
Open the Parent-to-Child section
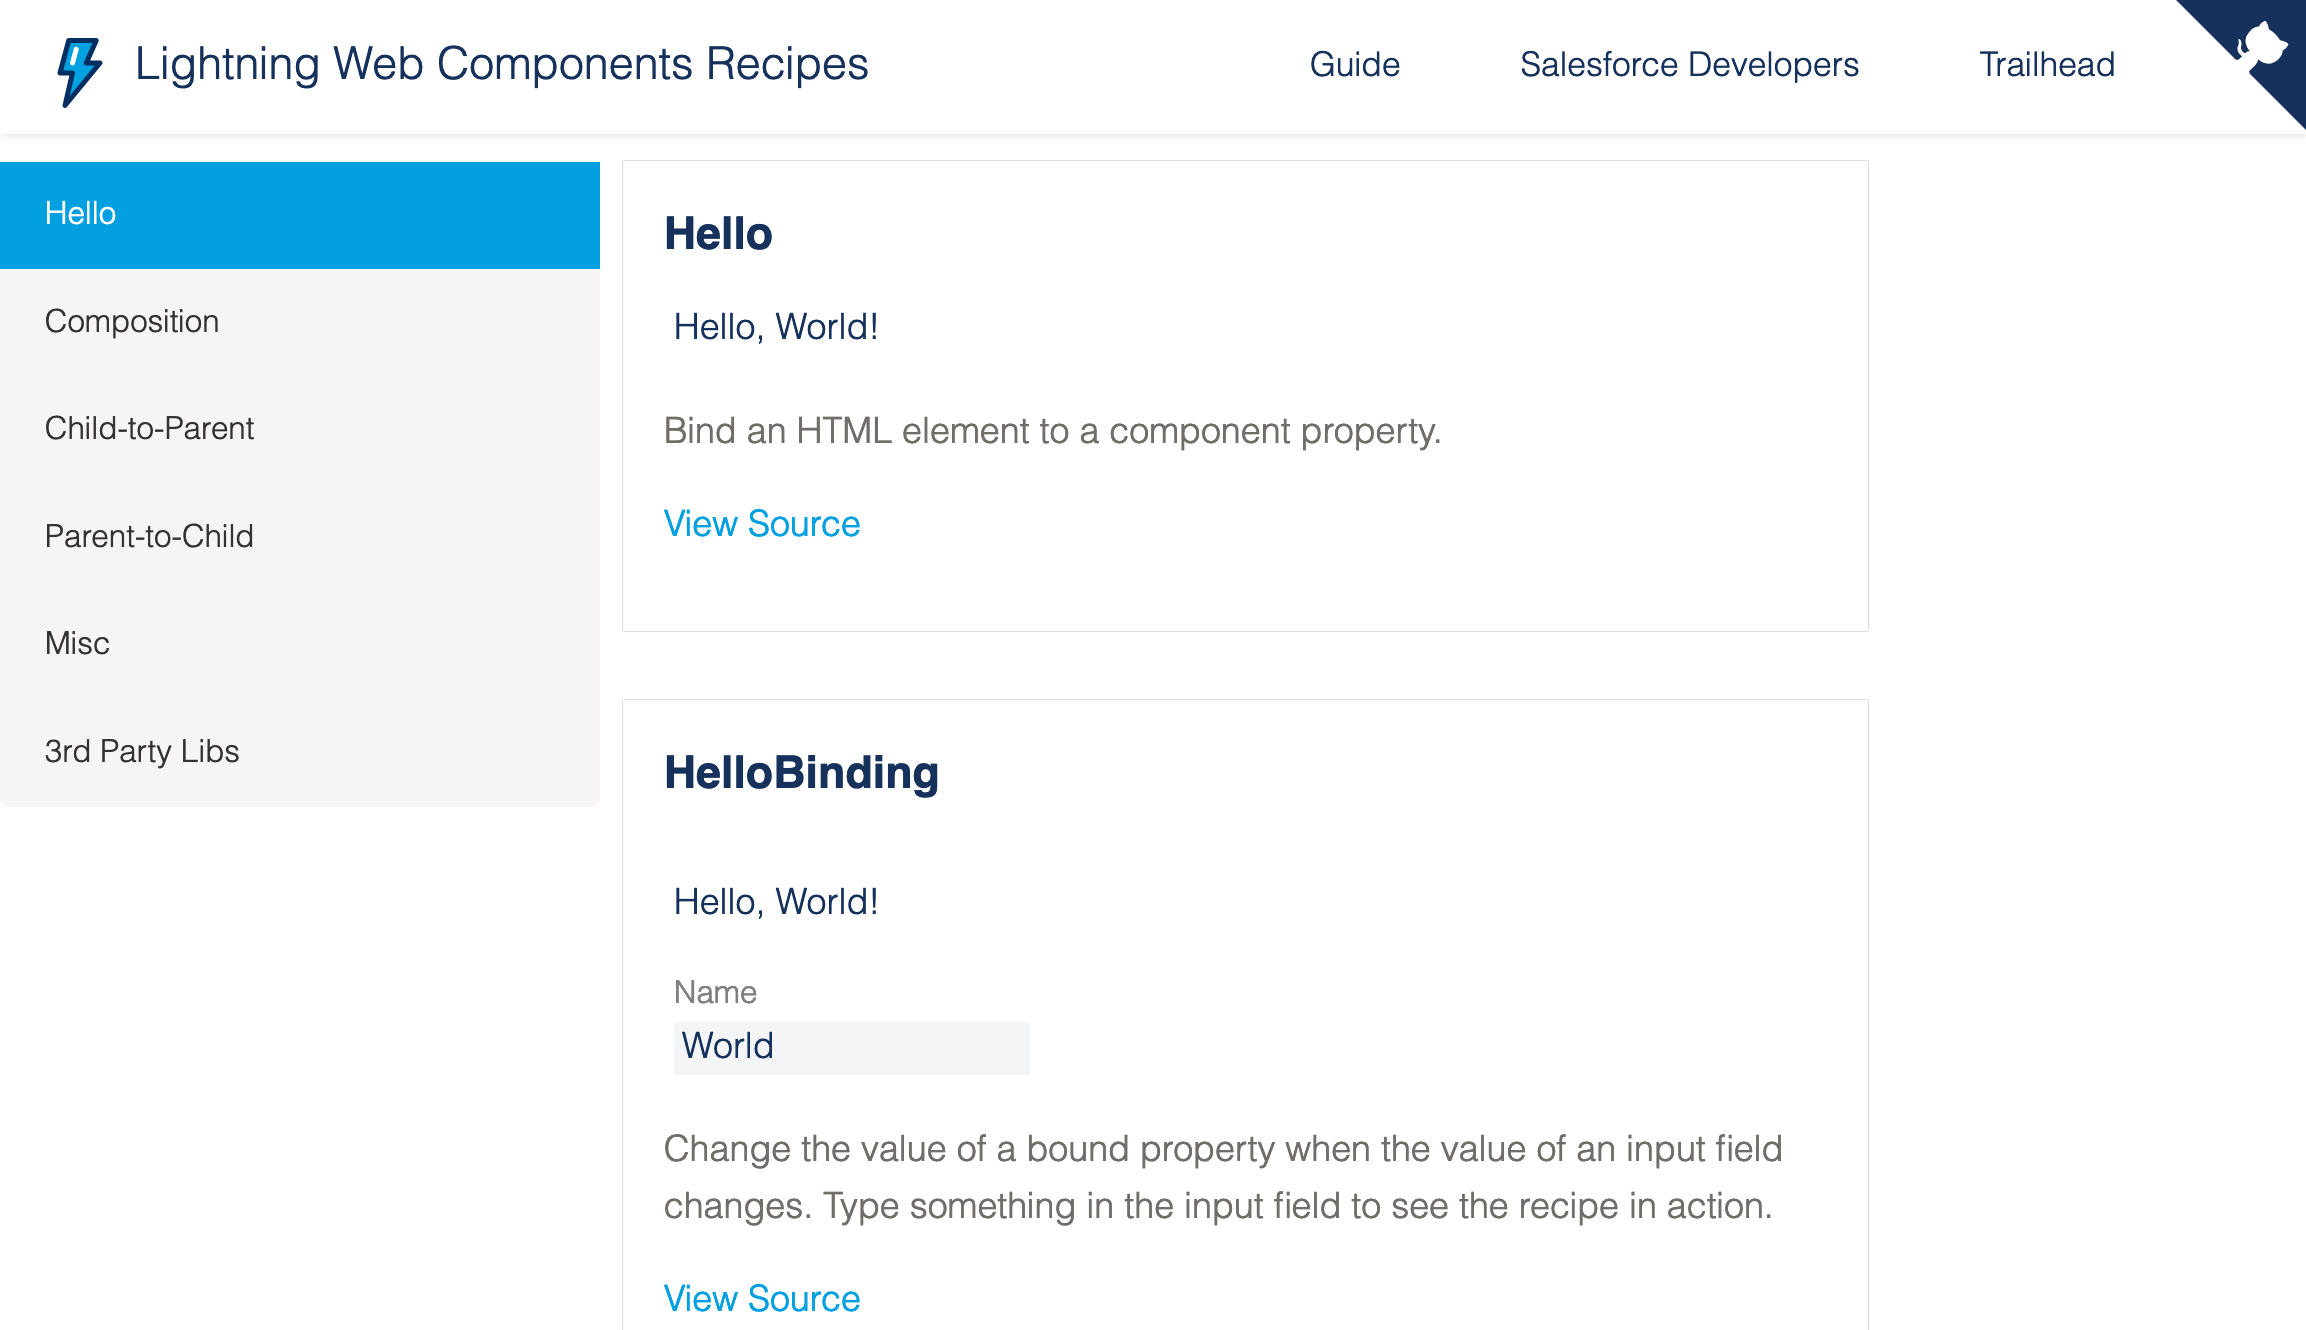[148, 536]
